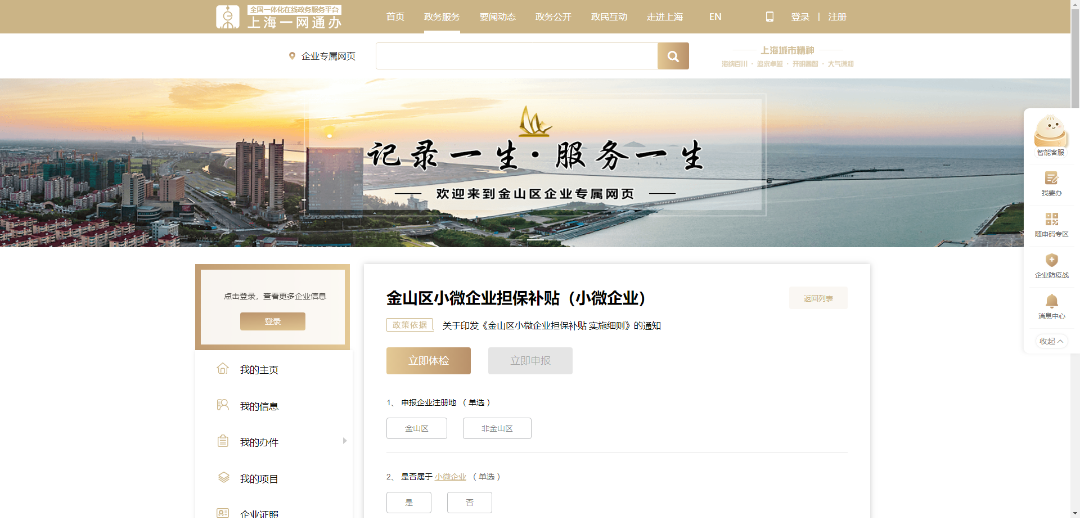
Task: Click the 上海一网通办 logo
Action: 279,16
